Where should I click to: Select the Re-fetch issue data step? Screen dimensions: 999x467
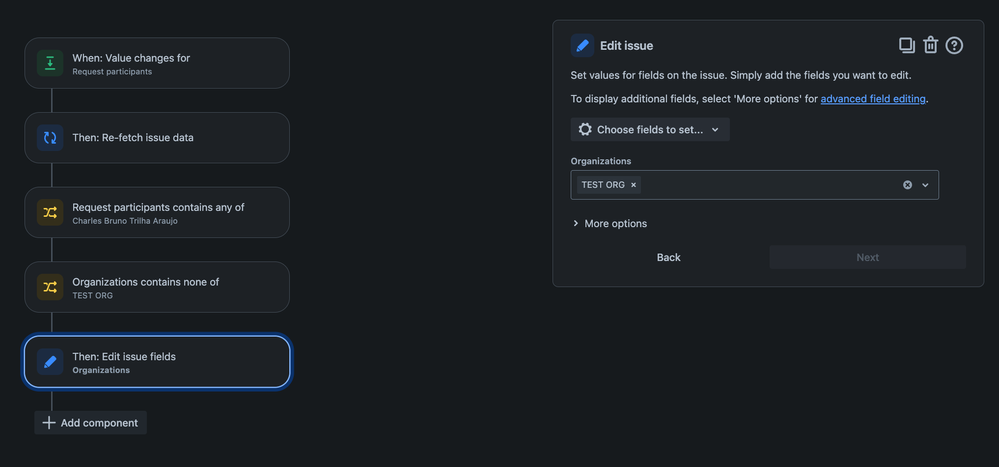(157, 138)
